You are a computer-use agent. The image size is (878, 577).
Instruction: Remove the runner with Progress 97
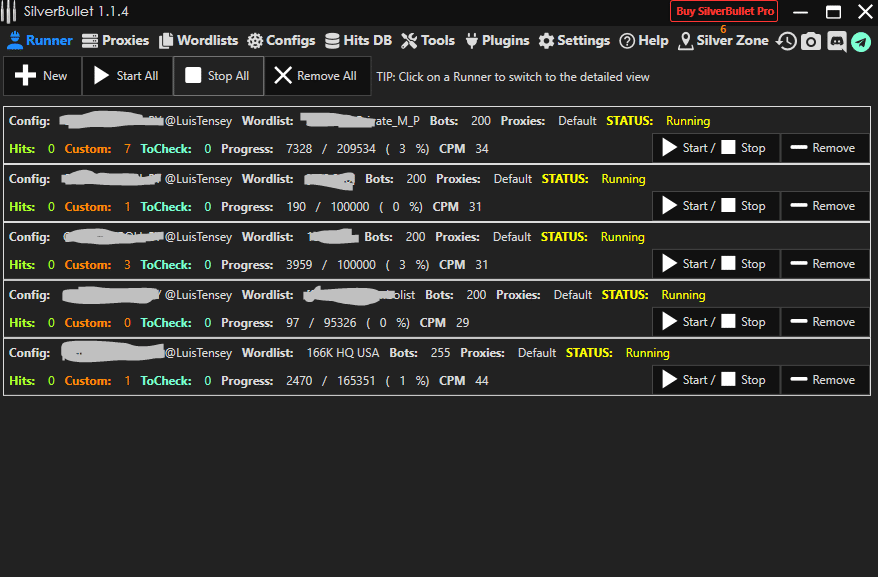click(x=825, y=322)
